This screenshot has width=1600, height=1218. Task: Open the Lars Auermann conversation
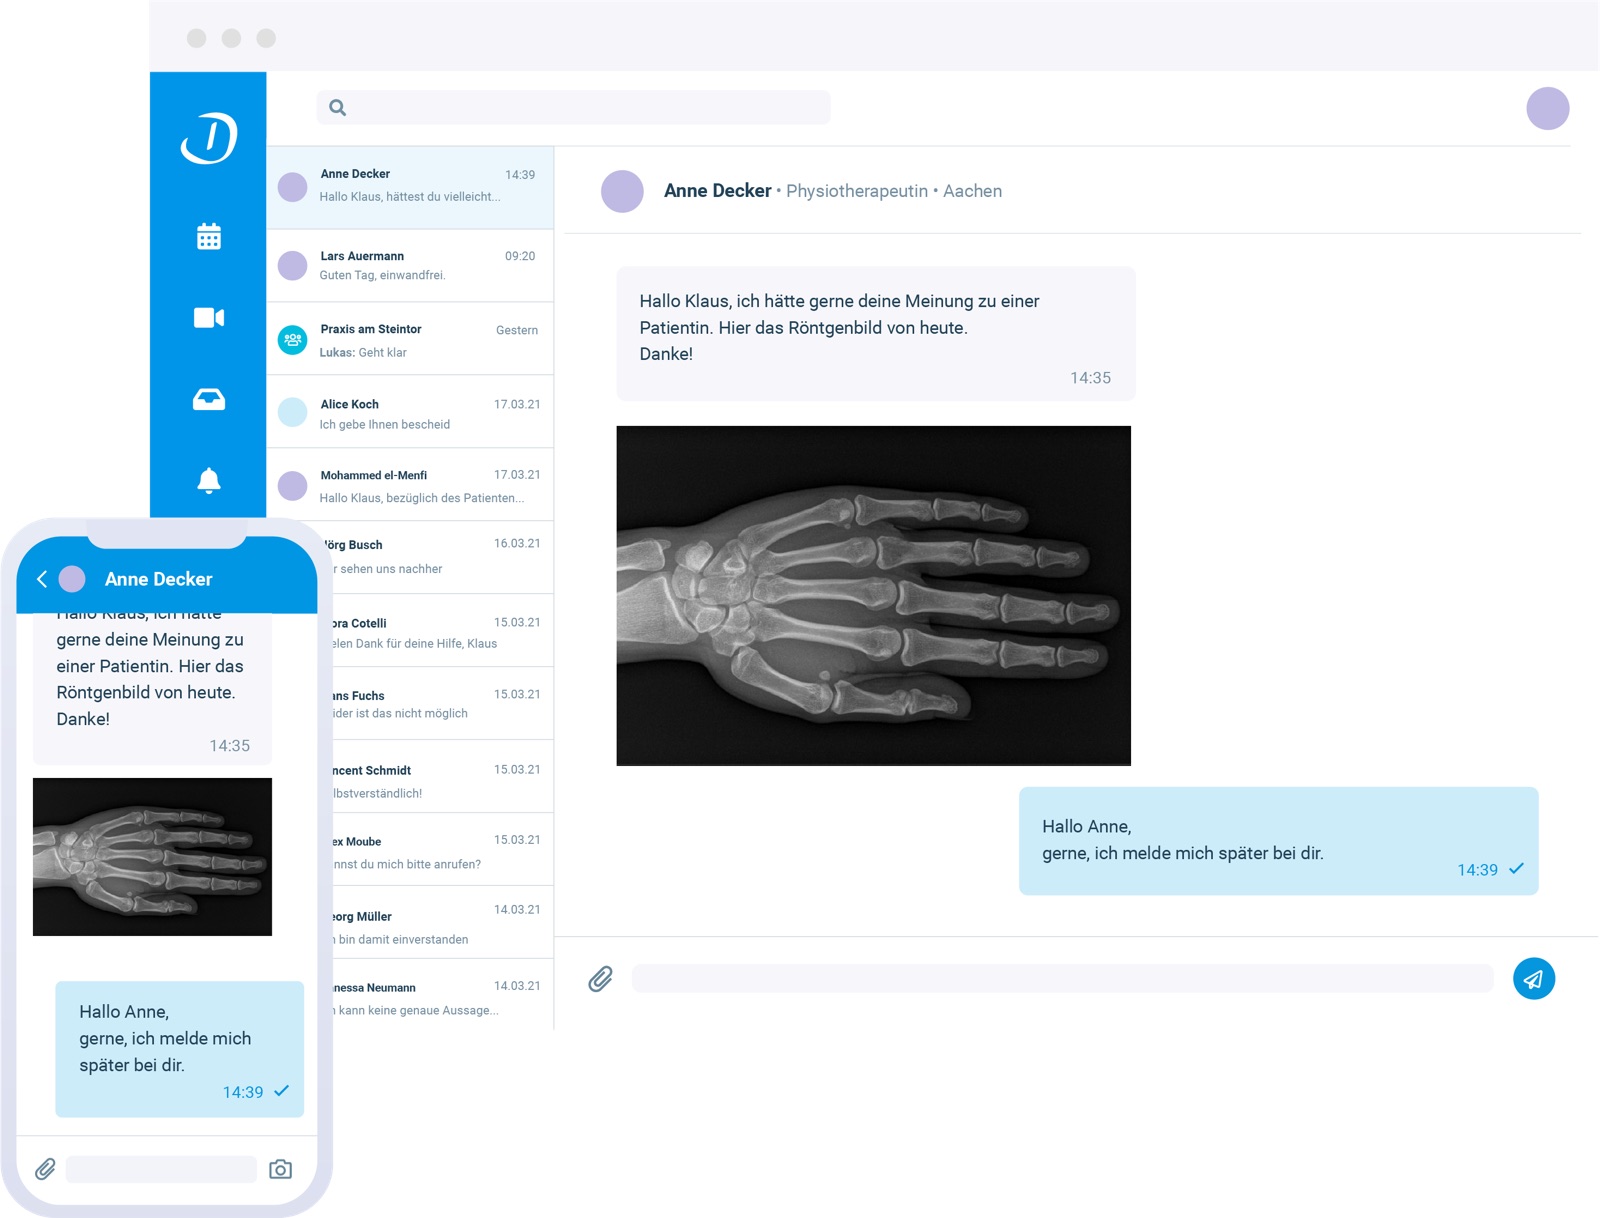pos(410,266)
